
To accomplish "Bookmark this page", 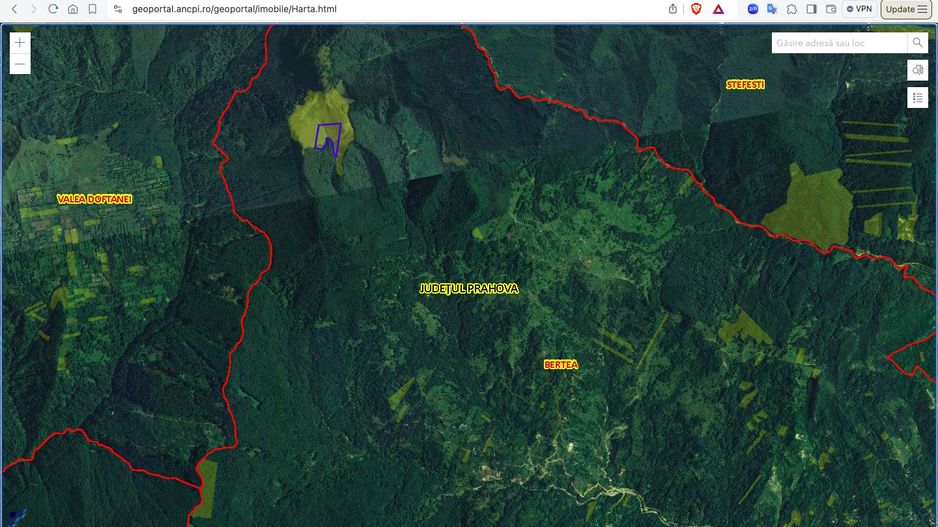I will click(92, 9).
